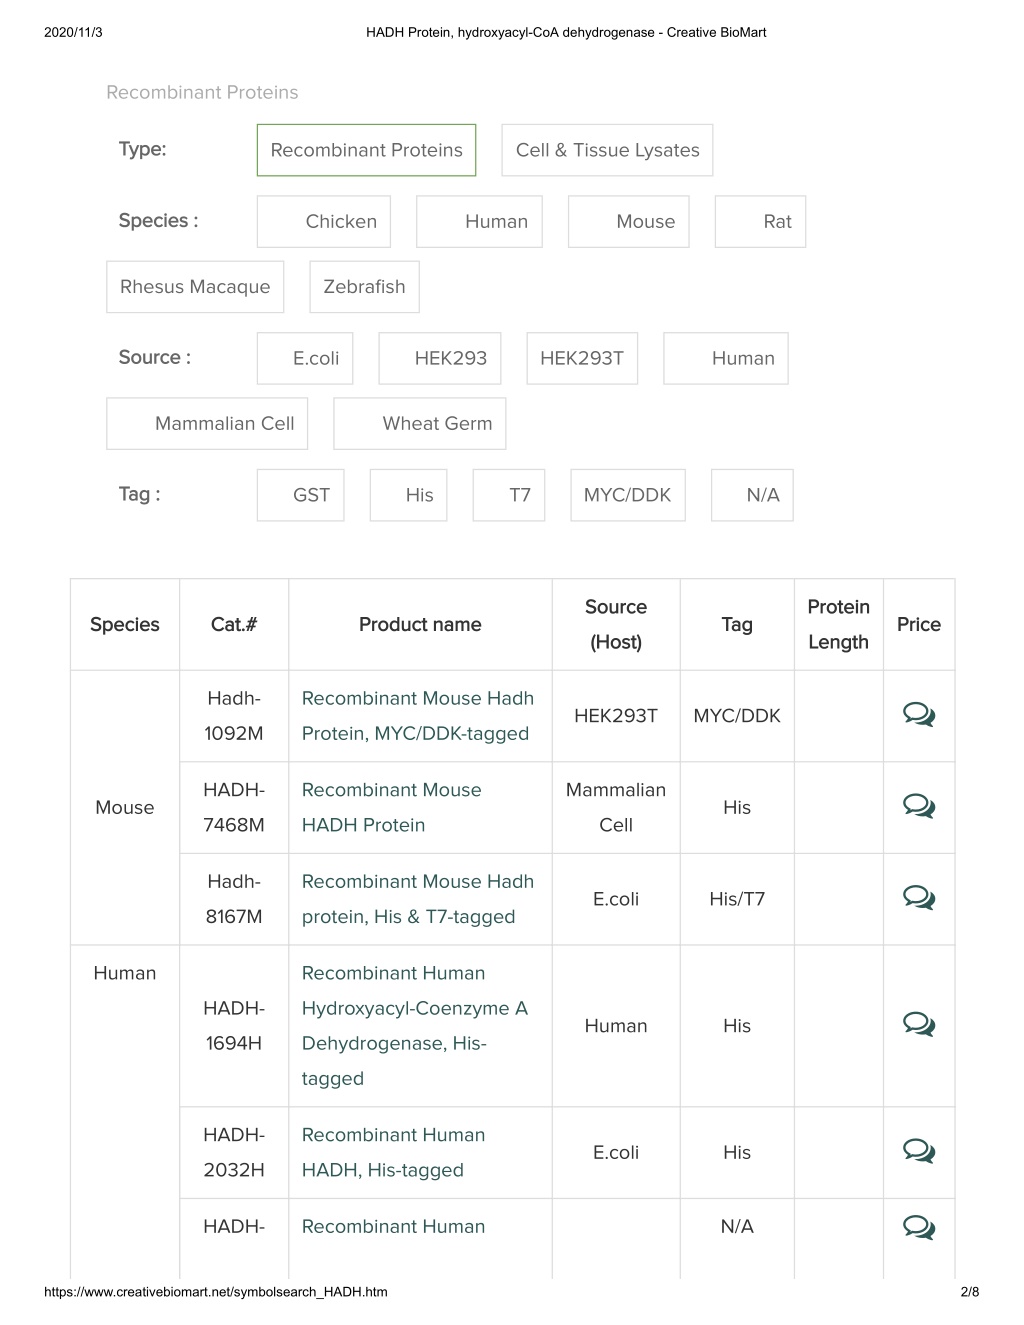Open Recombinant Human HADH, His-tagged link
Viewport: 1024px width, 1325px height.
pos(393,1152)
